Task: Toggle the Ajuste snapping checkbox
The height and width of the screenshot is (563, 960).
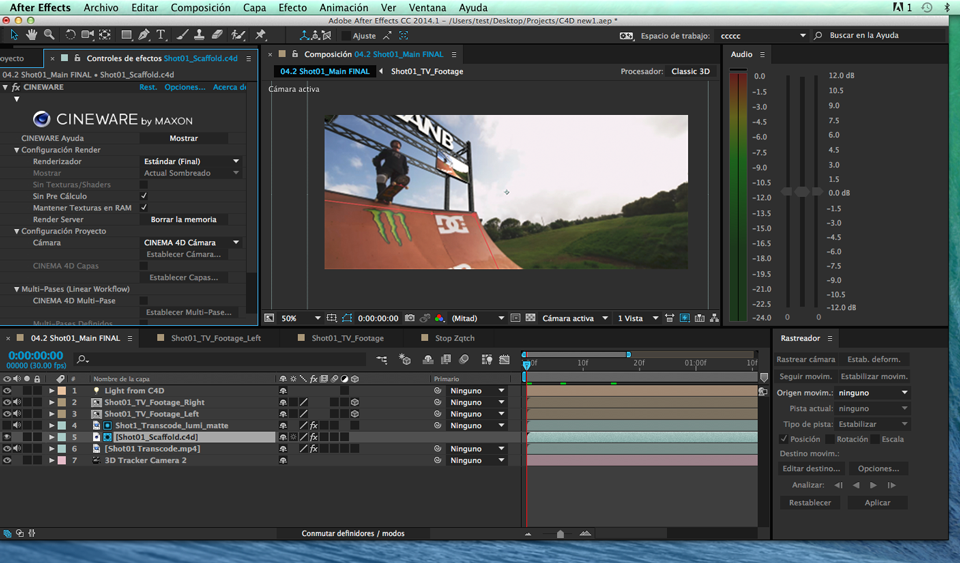Action: 346,35
